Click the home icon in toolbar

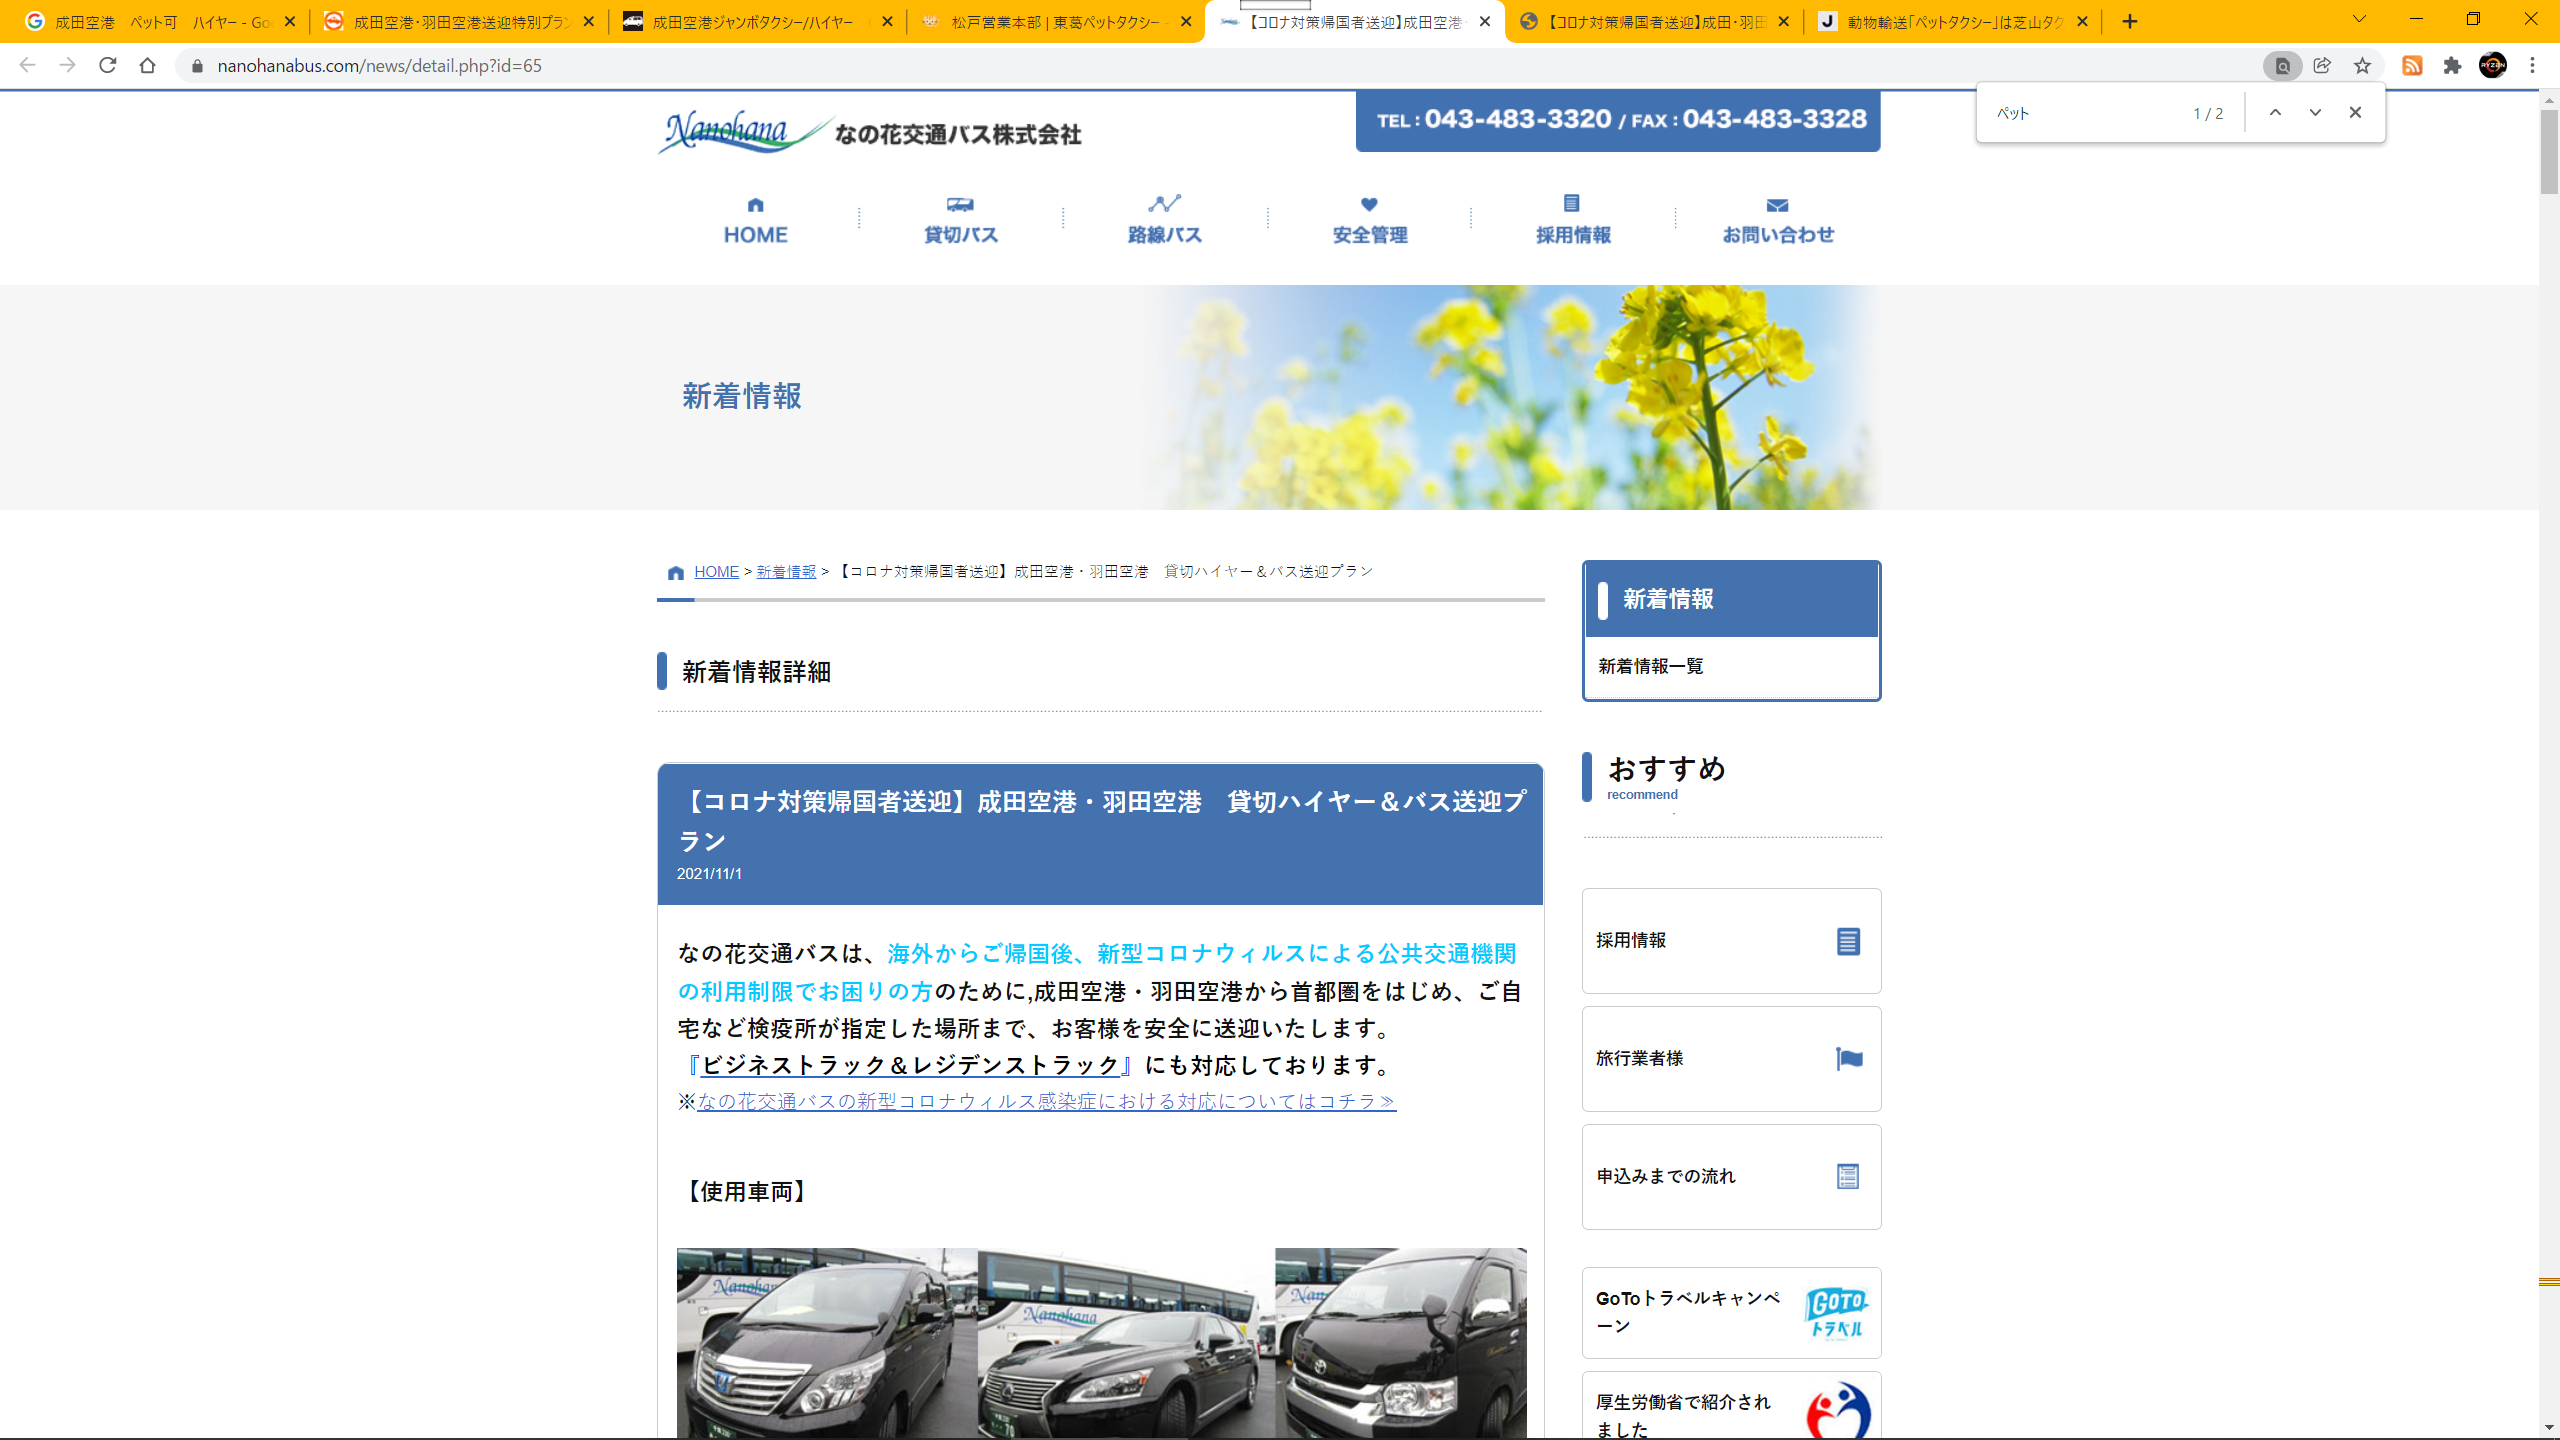pos(148,66)
